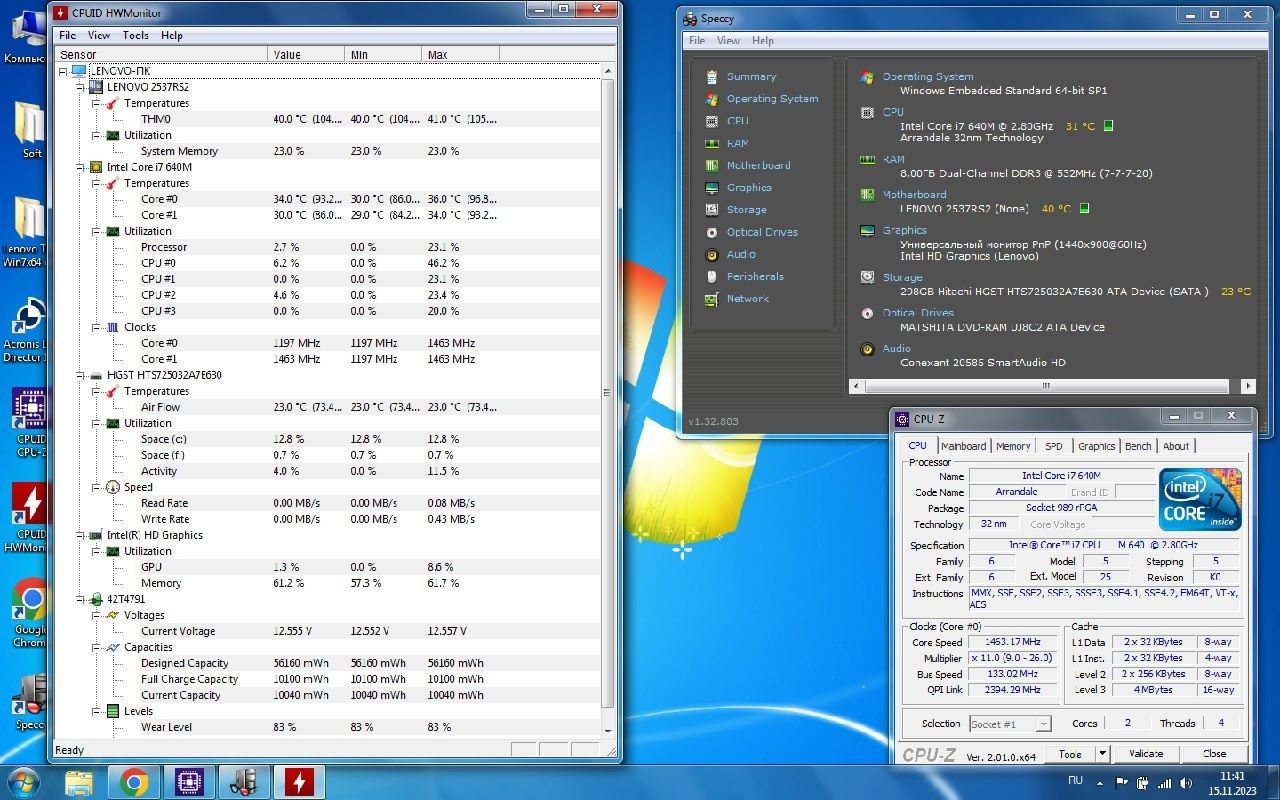Open File Explorer from the taskbar

point(79,782)
